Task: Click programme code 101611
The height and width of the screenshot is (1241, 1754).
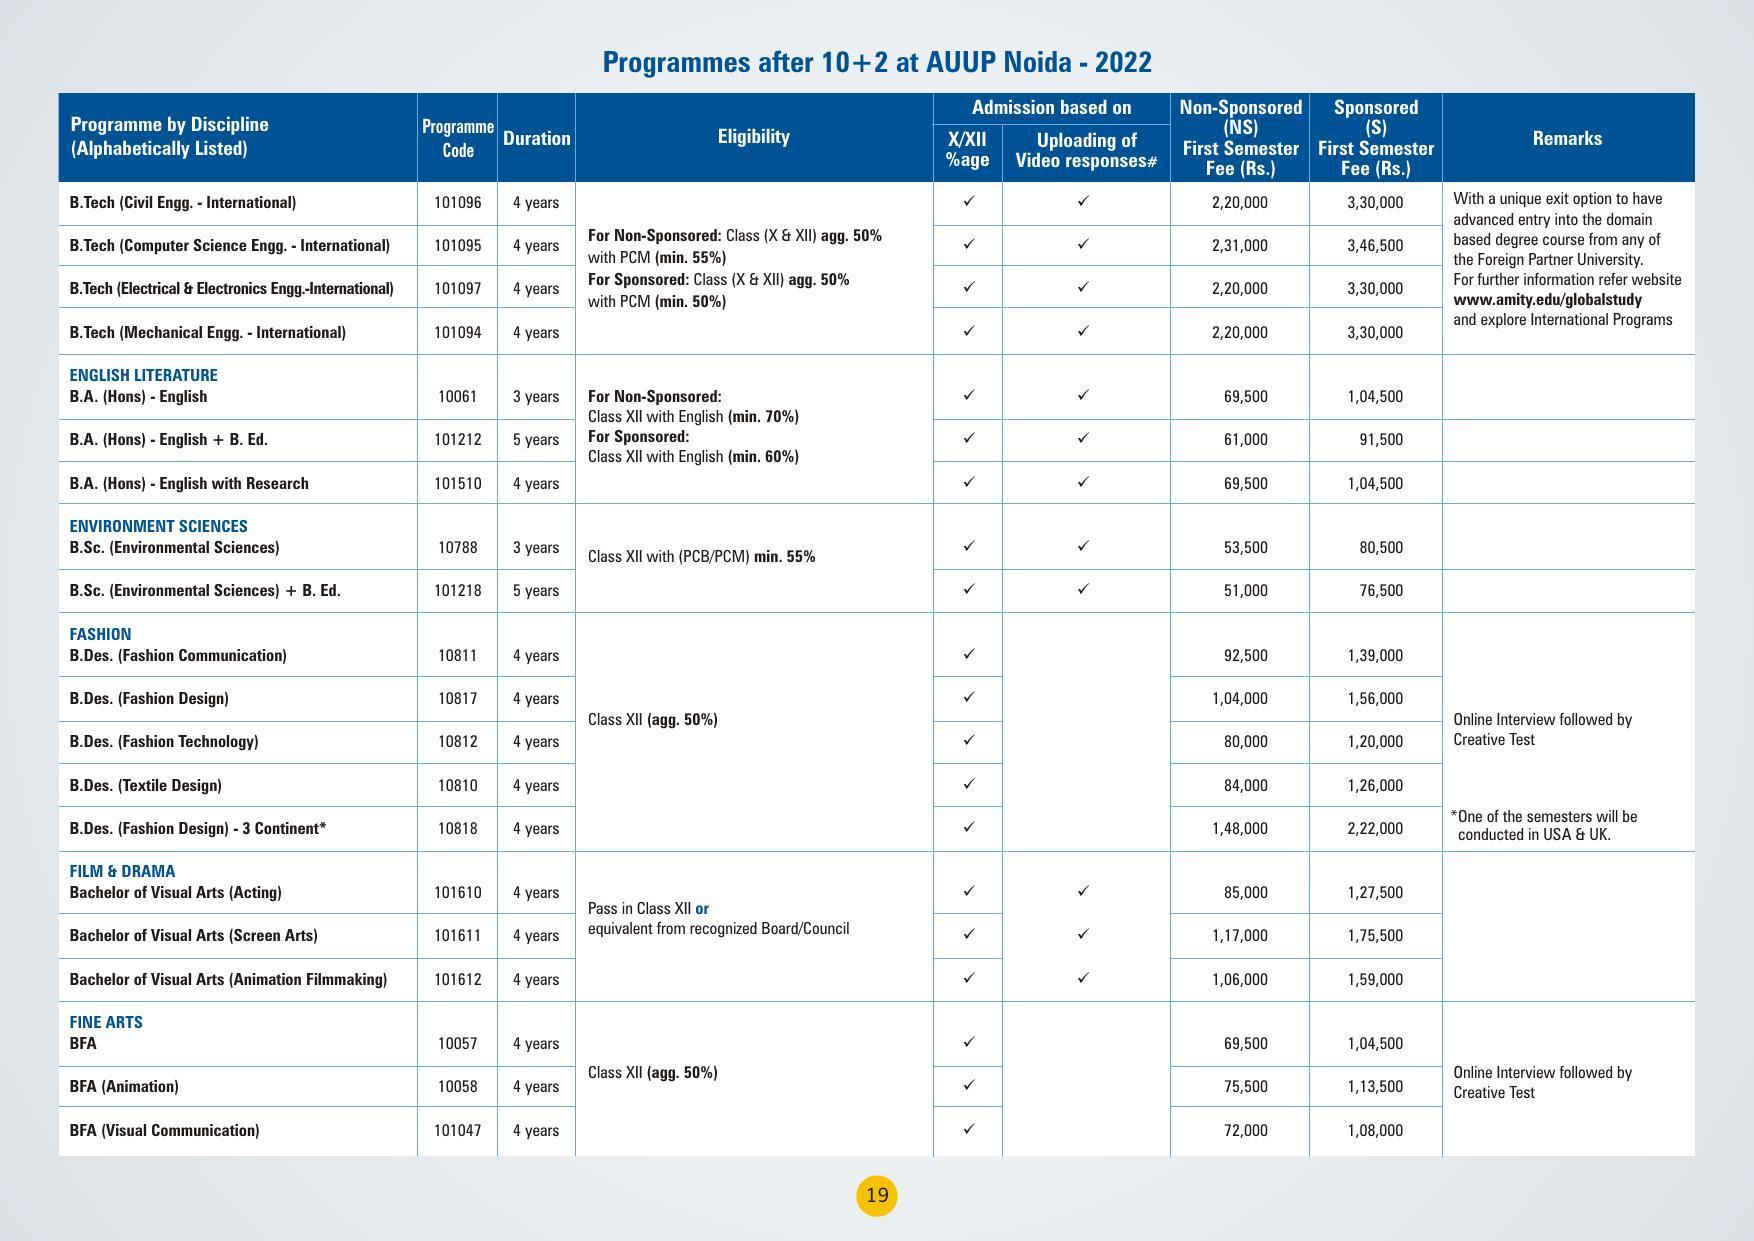Action: coord(457,935)
